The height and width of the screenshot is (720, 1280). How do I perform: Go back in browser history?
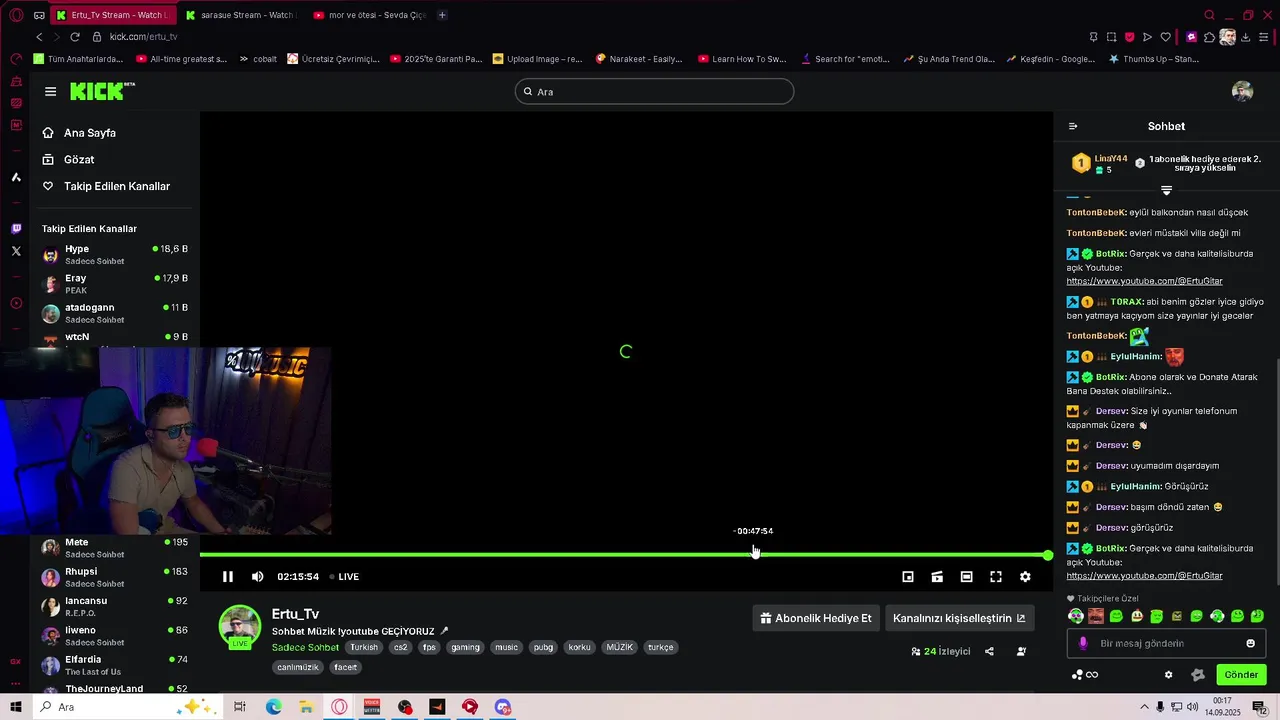[39, 37]
